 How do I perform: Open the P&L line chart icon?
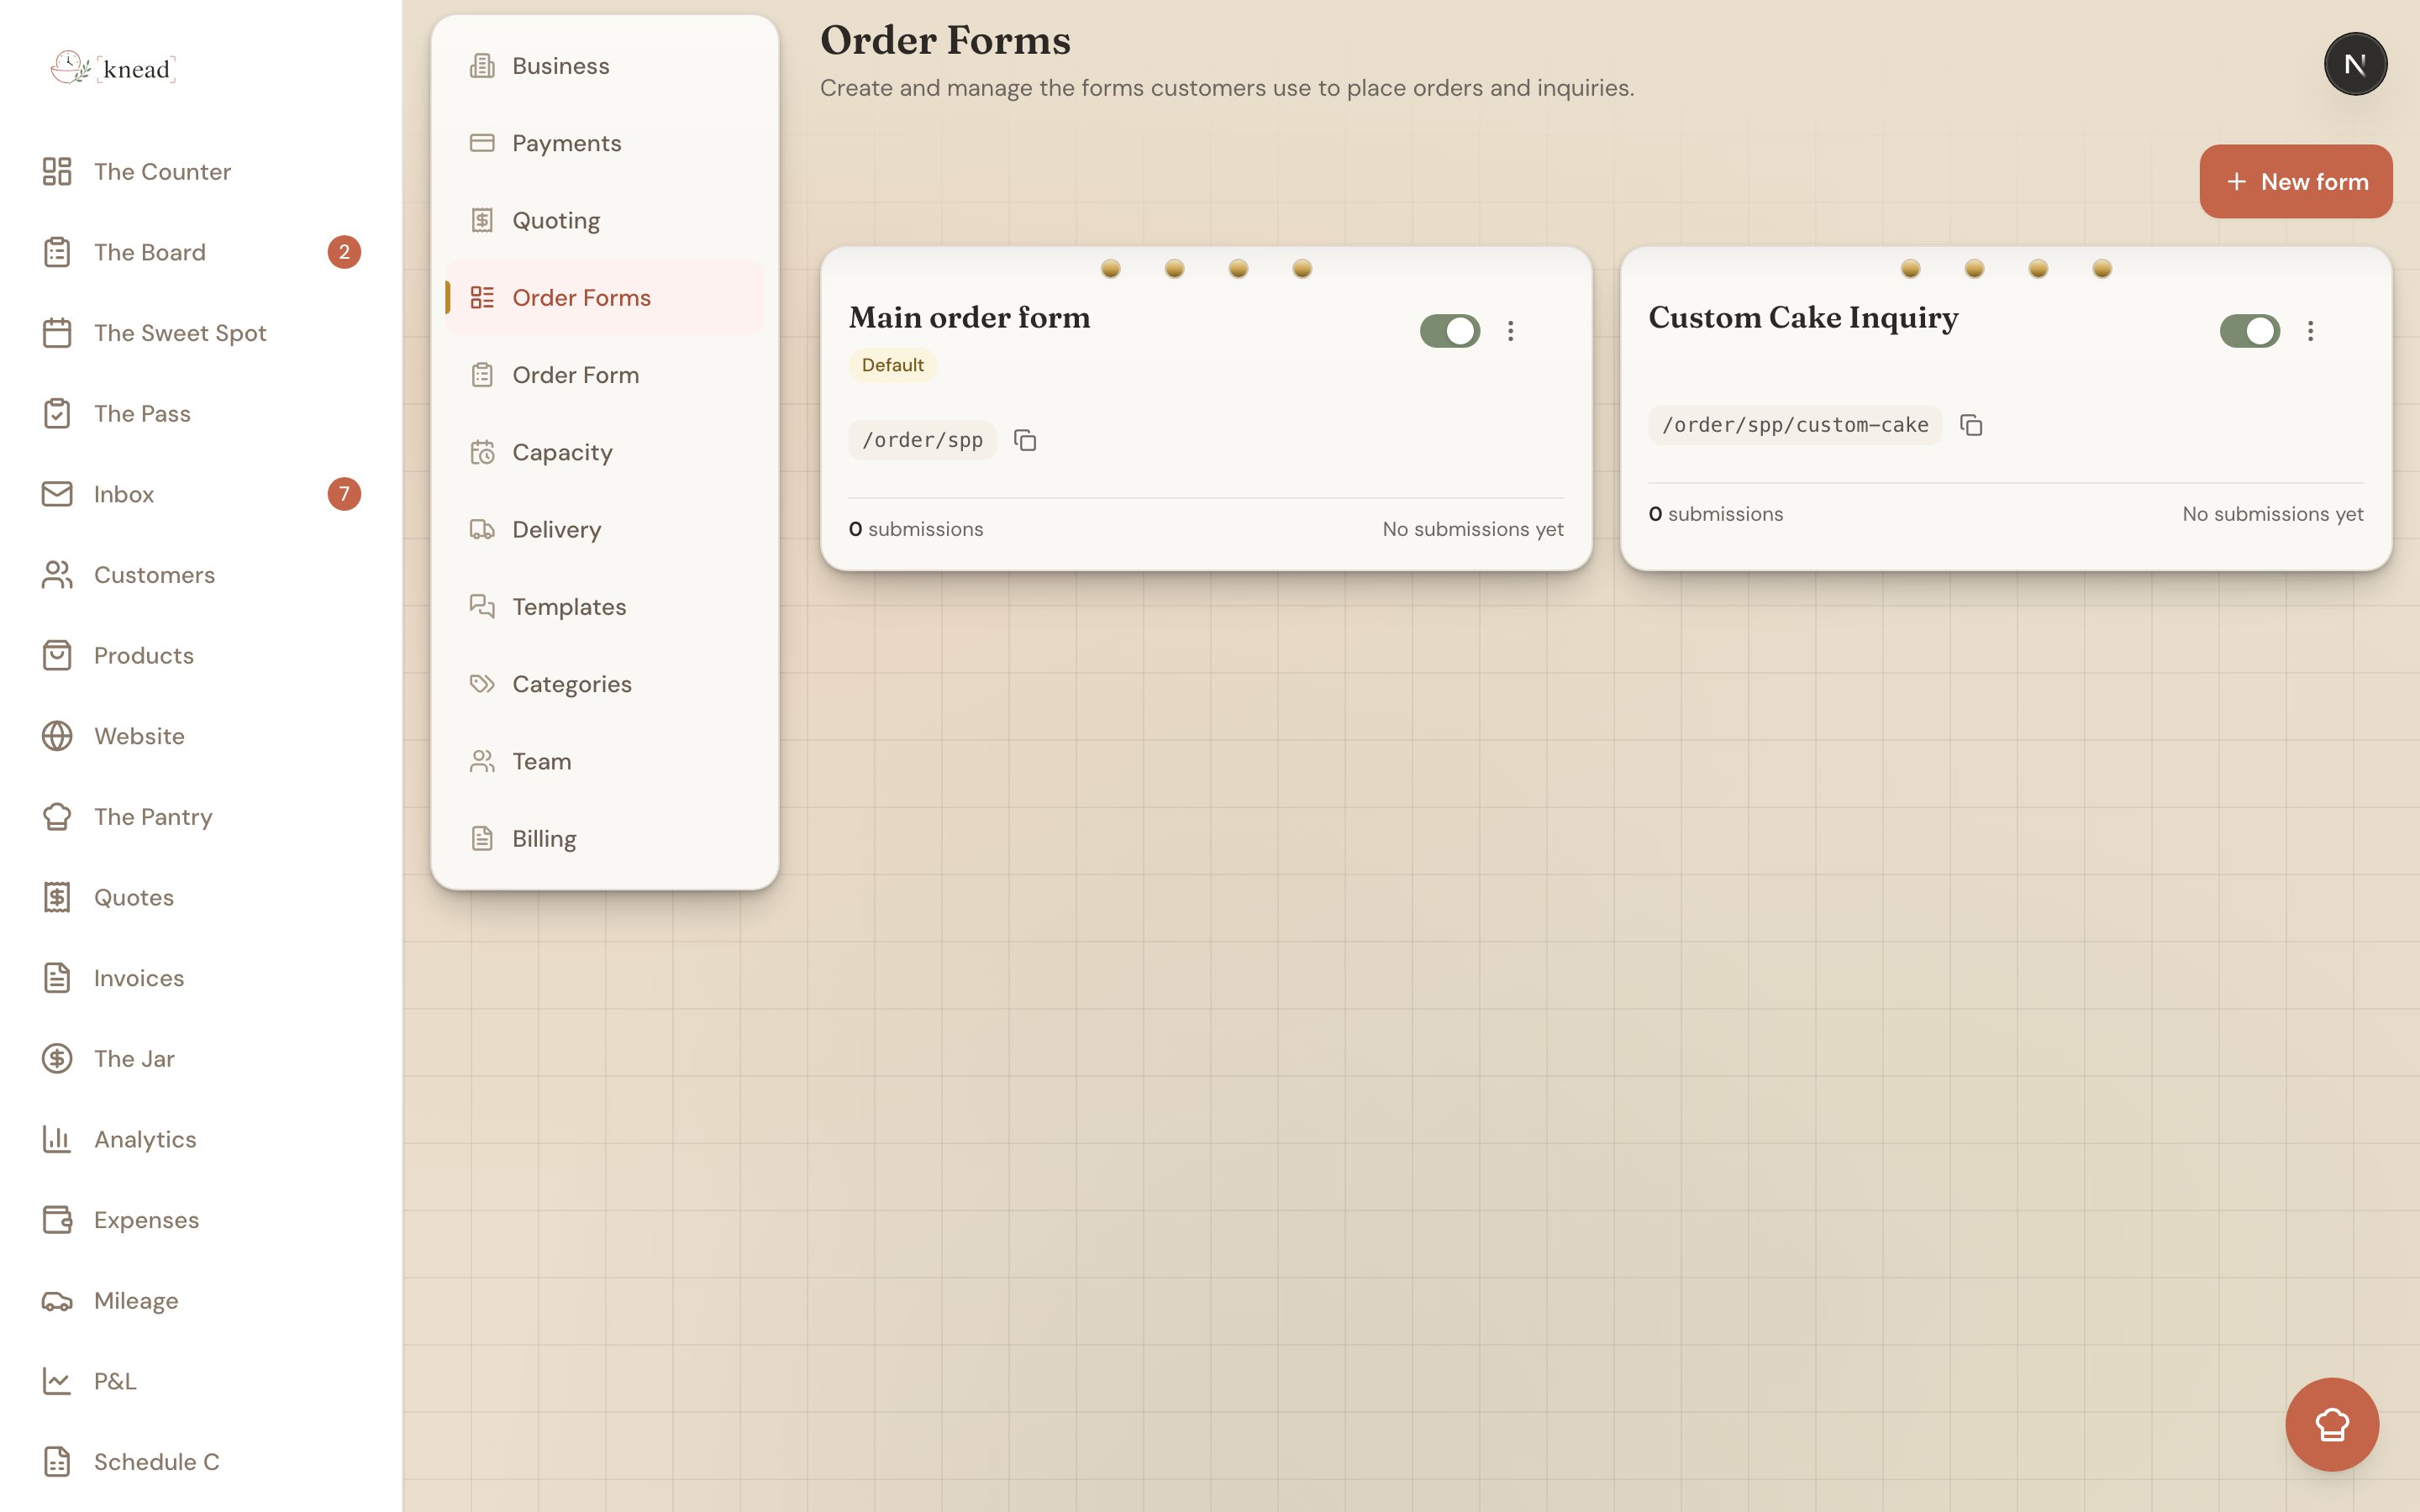pos(57,1381)
